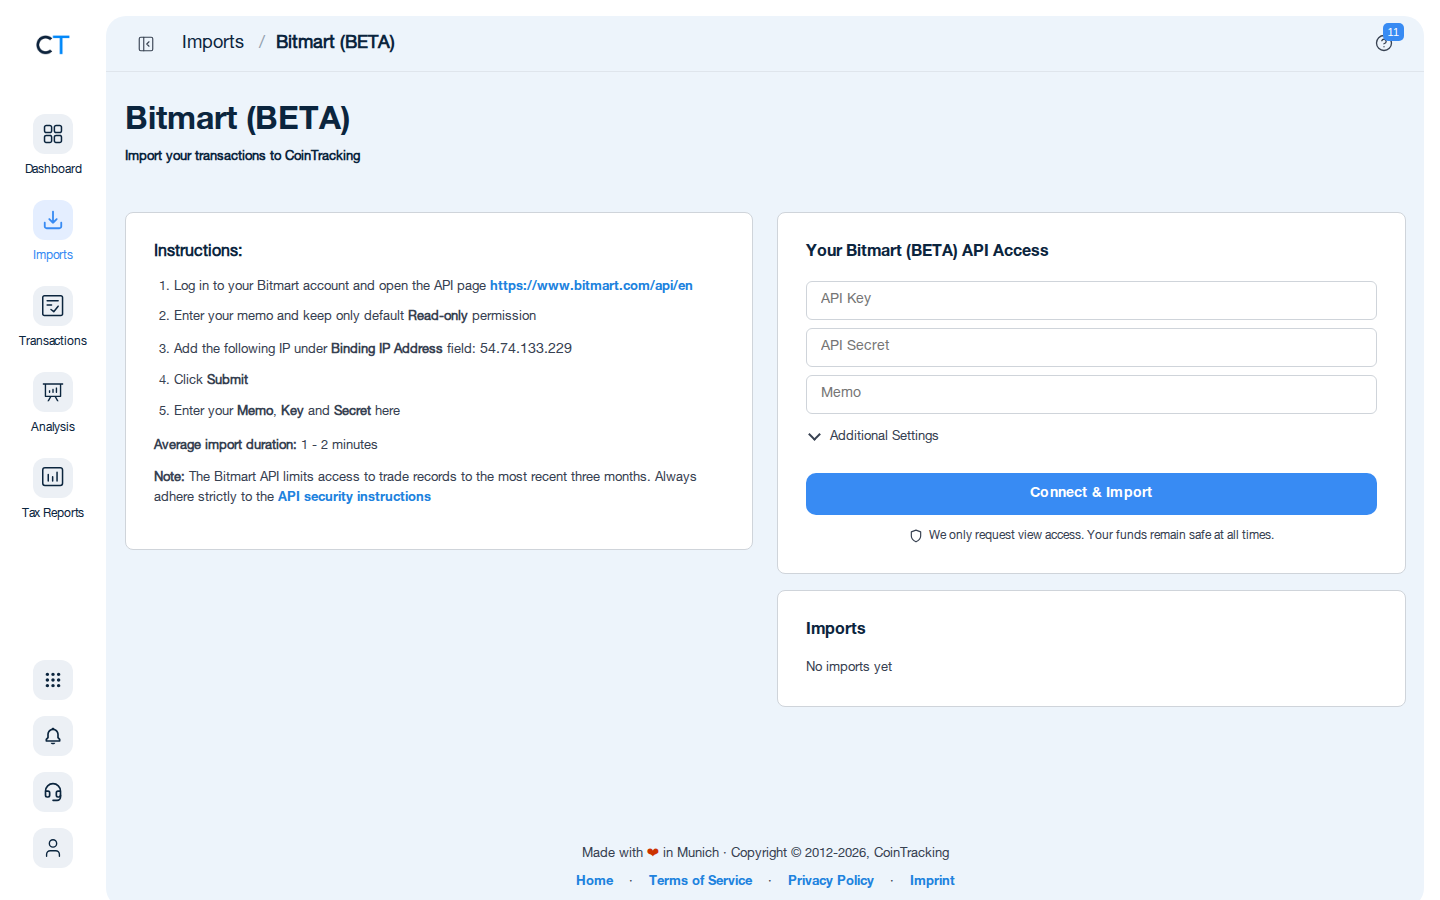Click the 'No imports yet' text
This screenshot has width=1440, height=900.
[849, 666]
